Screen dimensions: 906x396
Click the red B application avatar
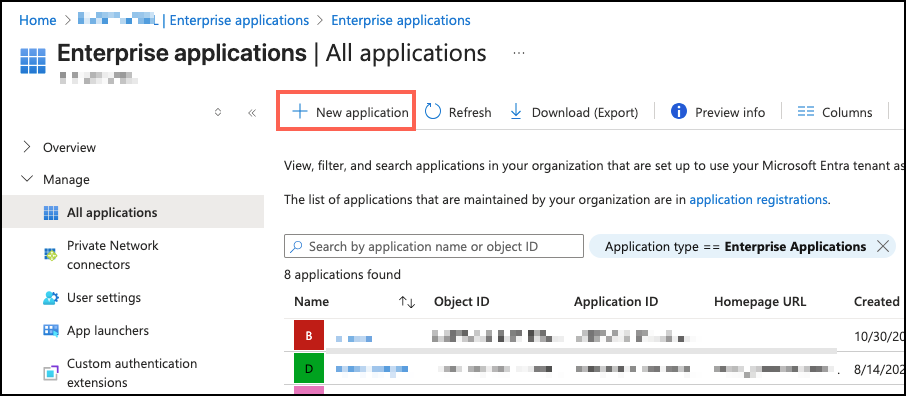(309, 336)
